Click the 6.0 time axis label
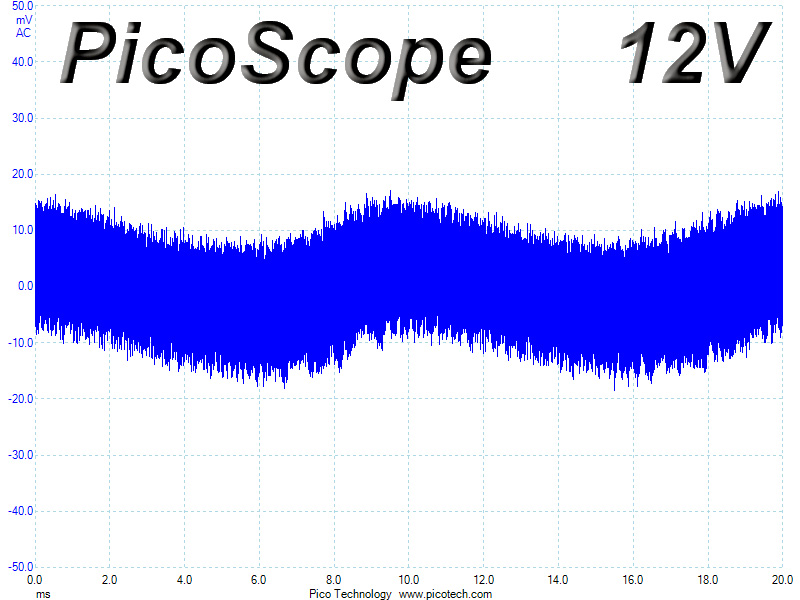This screenshot has height=600, width=800. pos(259,580)
